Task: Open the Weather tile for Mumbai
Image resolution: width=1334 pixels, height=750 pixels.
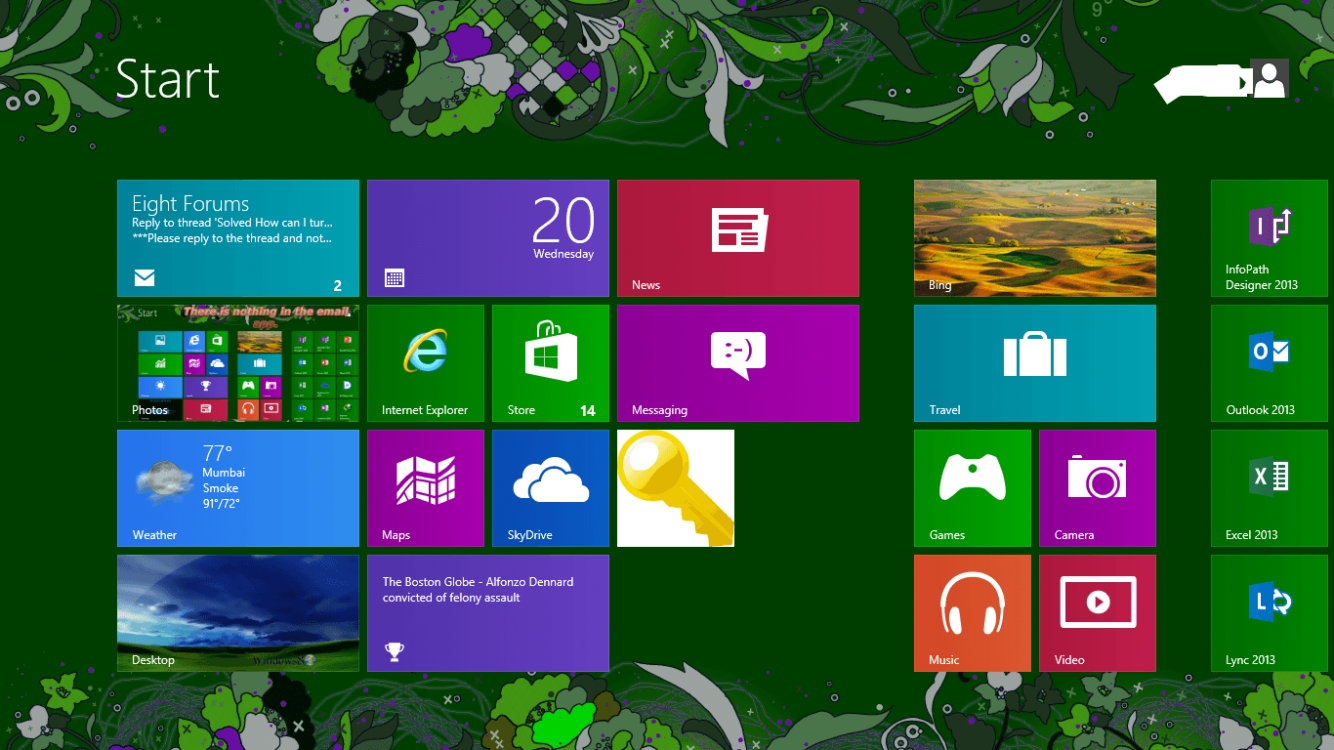Action: [238, 488]
